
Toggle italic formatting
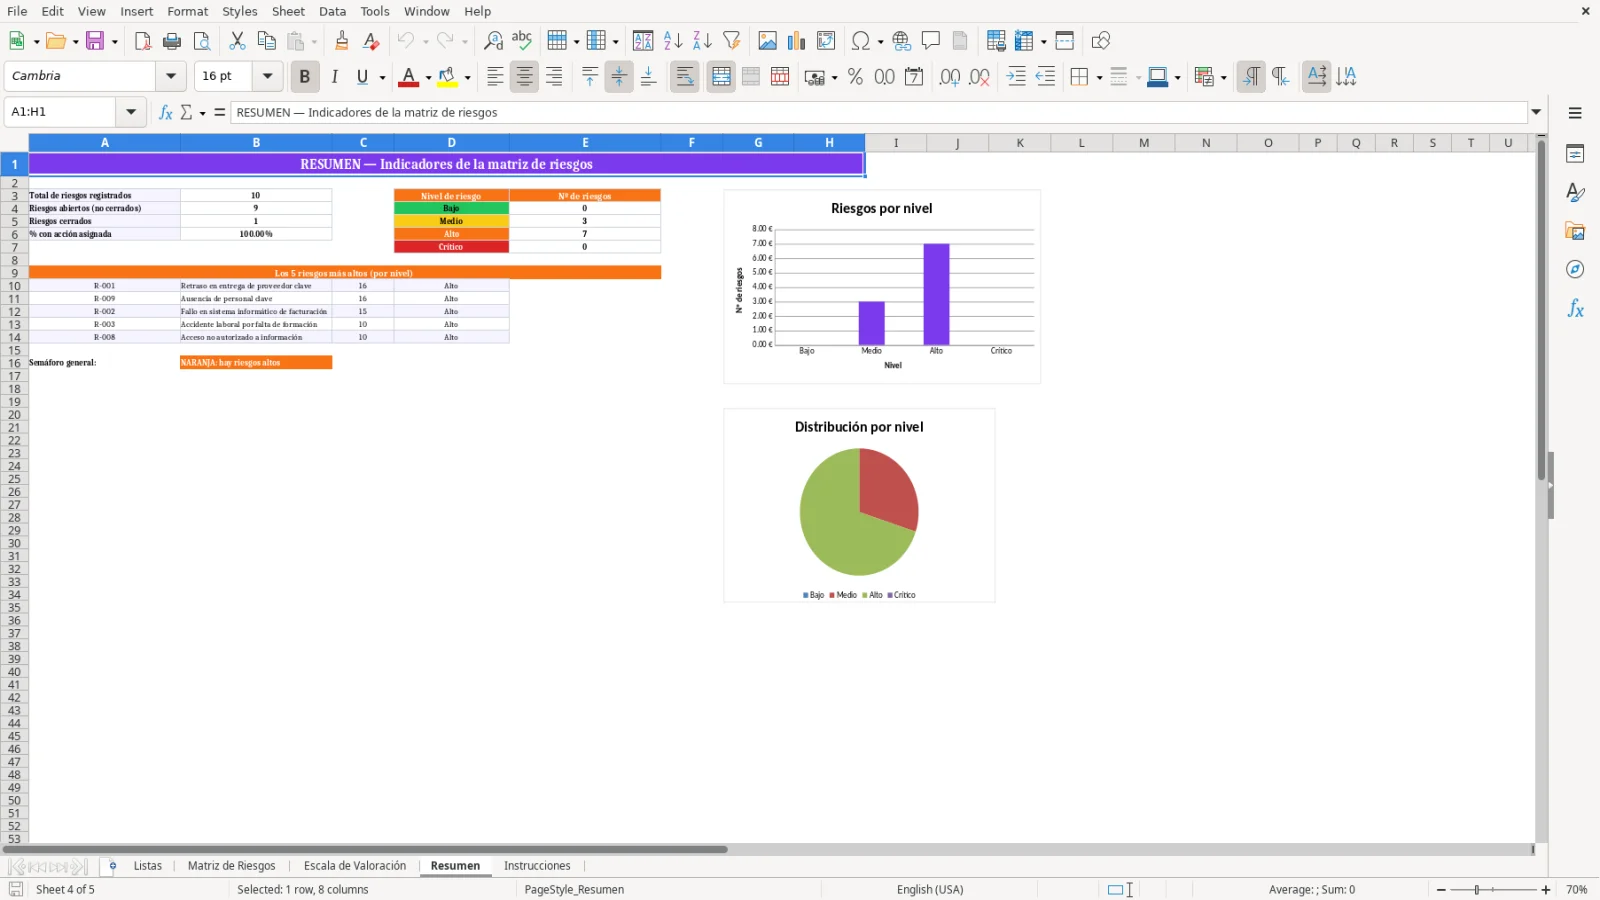coord(334,77)
